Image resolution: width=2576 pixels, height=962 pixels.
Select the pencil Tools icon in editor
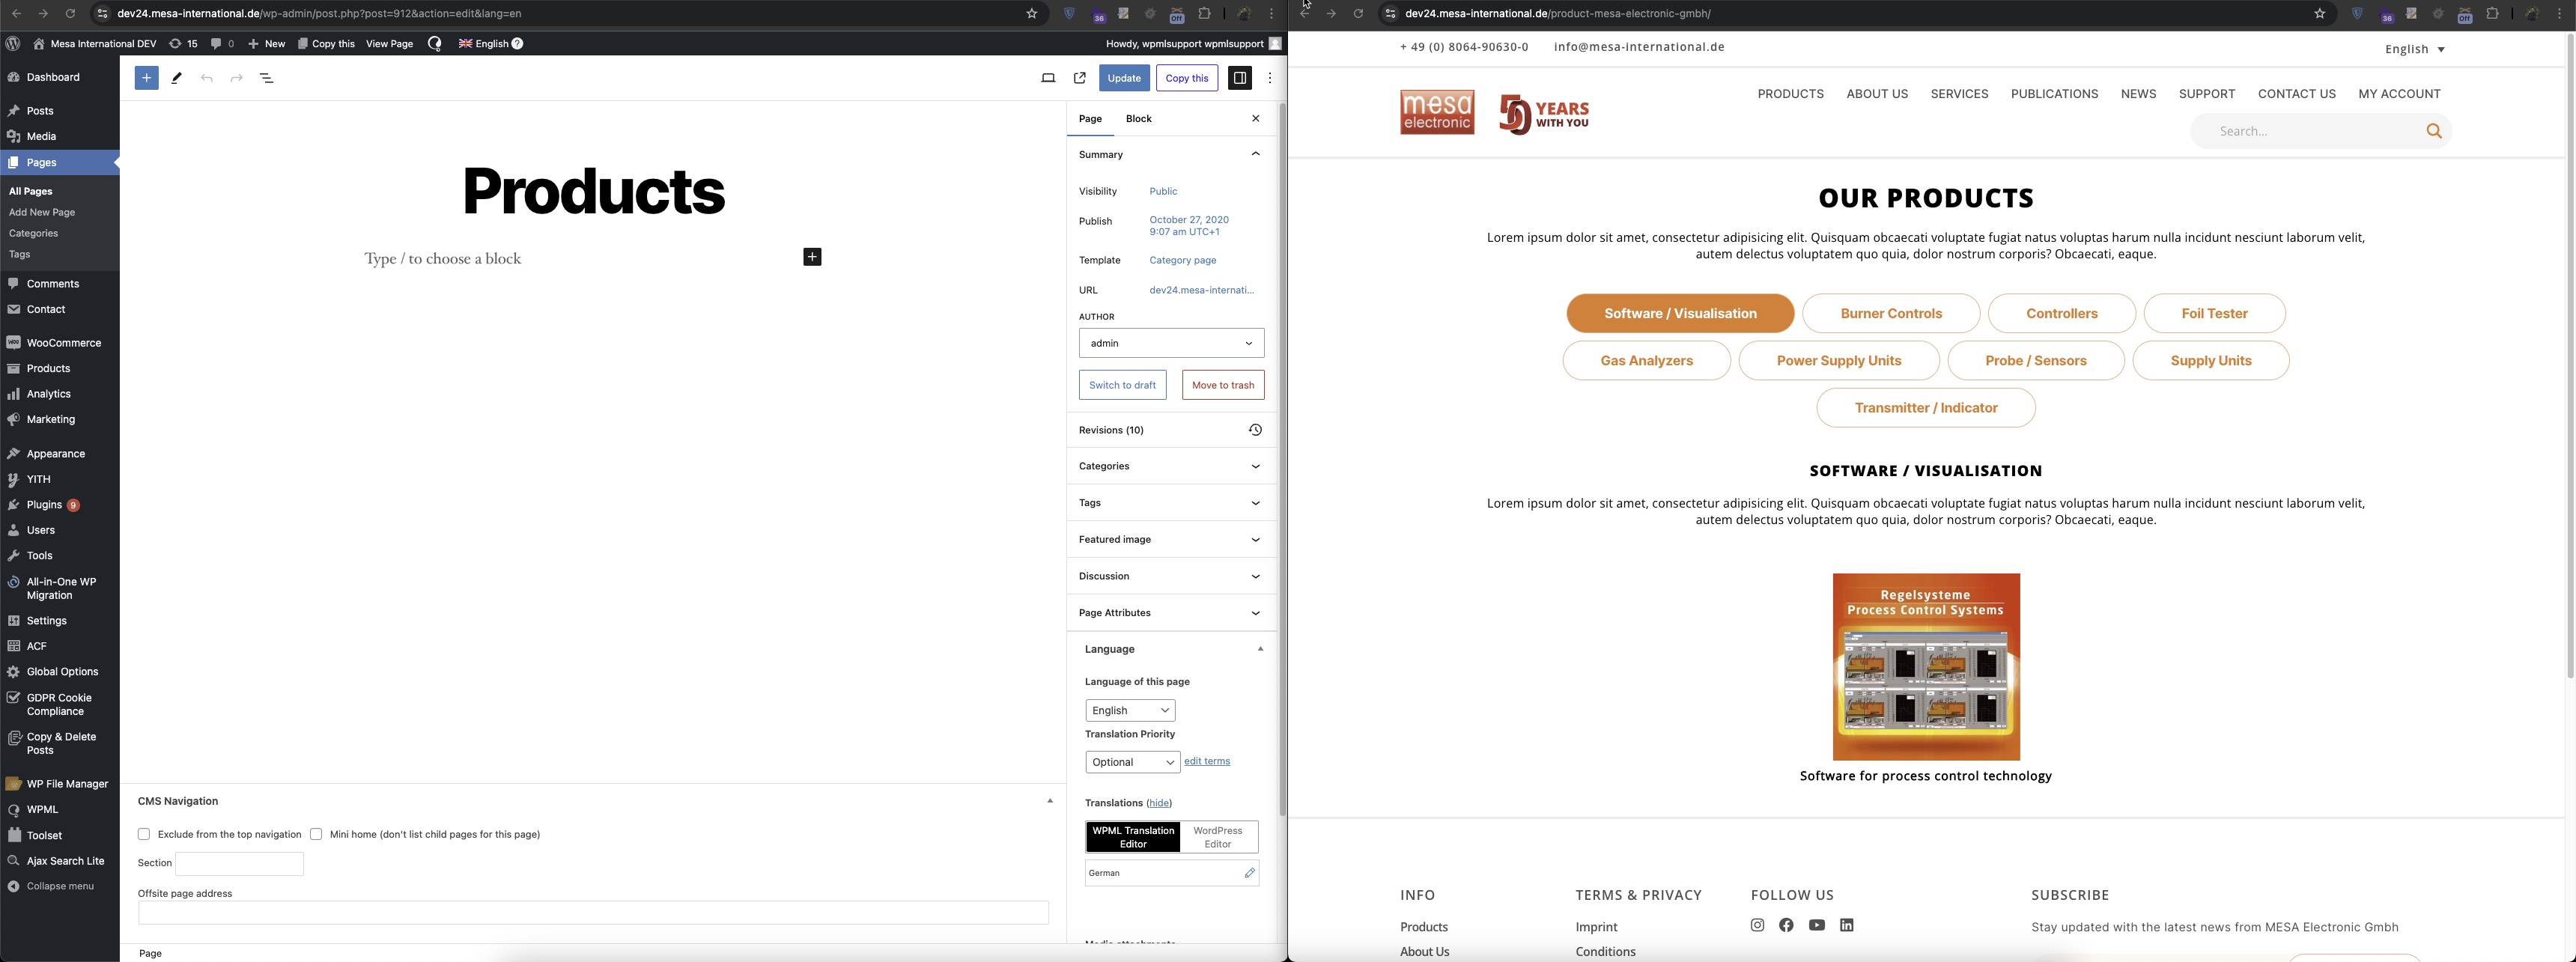(x=177, y=78)
